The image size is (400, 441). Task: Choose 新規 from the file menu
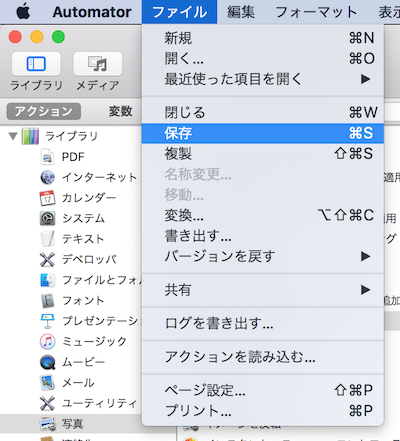tap(263, 38)
